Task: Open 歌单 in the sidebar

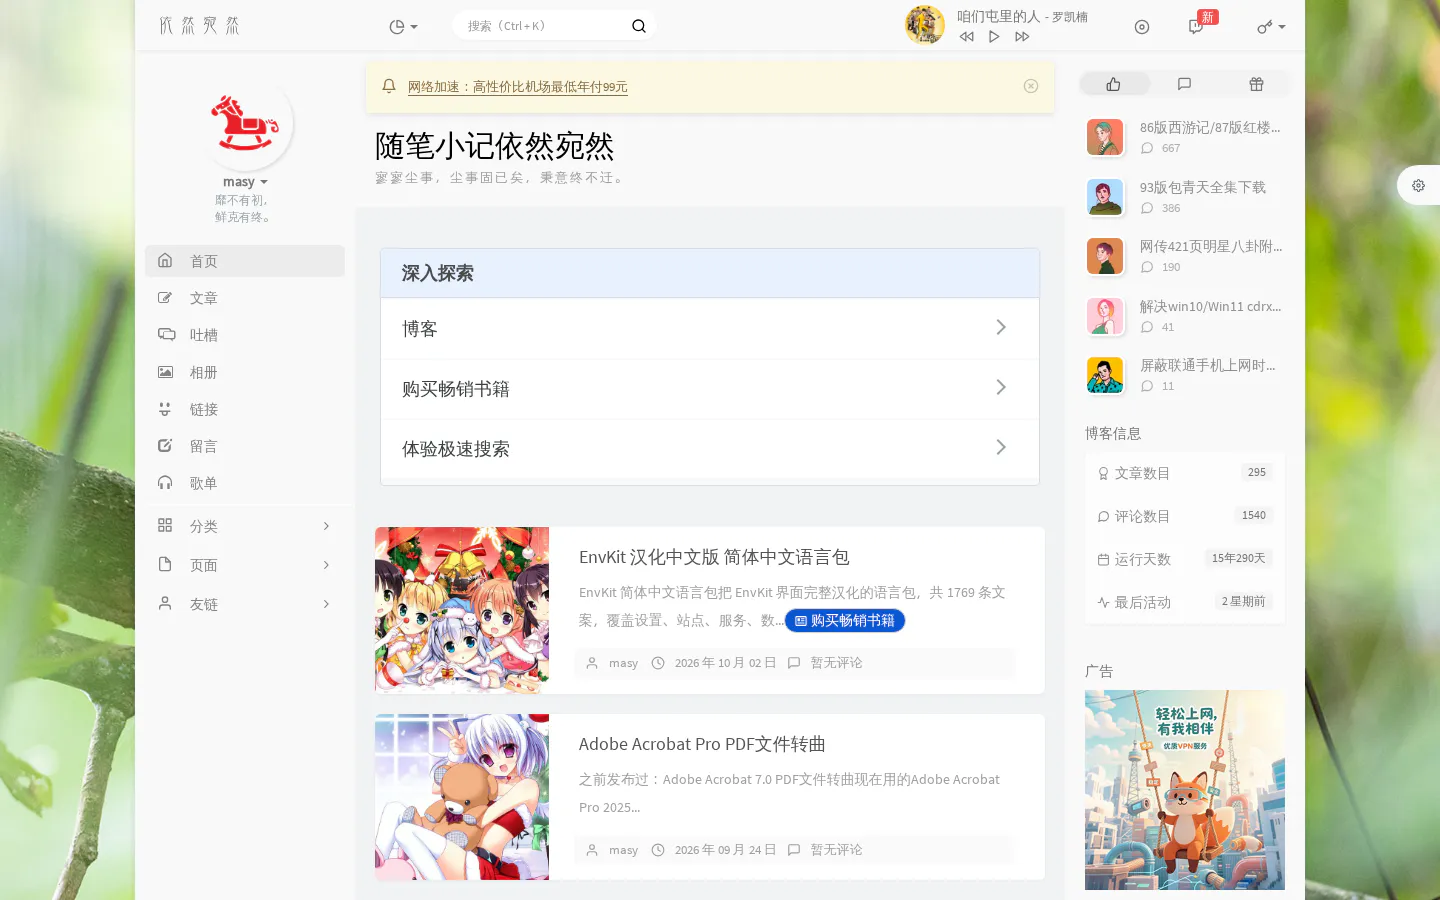Action: point(245,483)
